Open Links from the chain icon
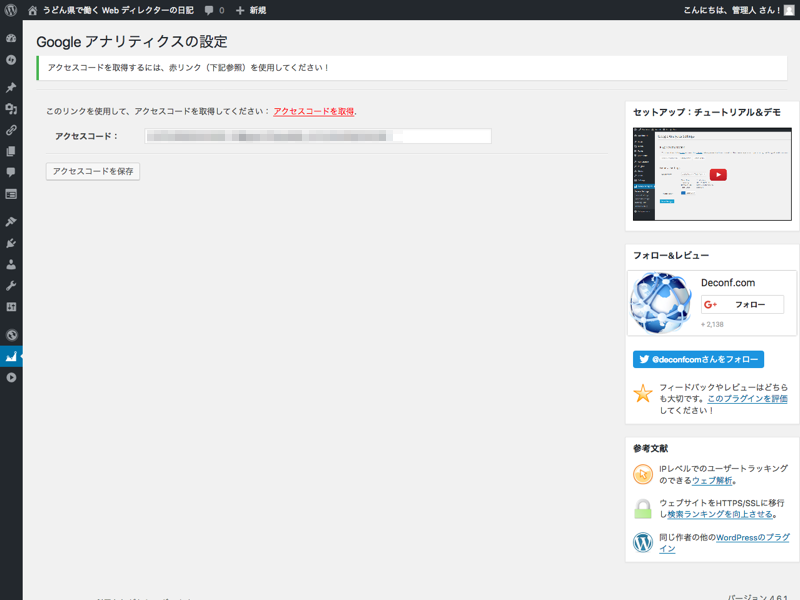 (11, 130)
